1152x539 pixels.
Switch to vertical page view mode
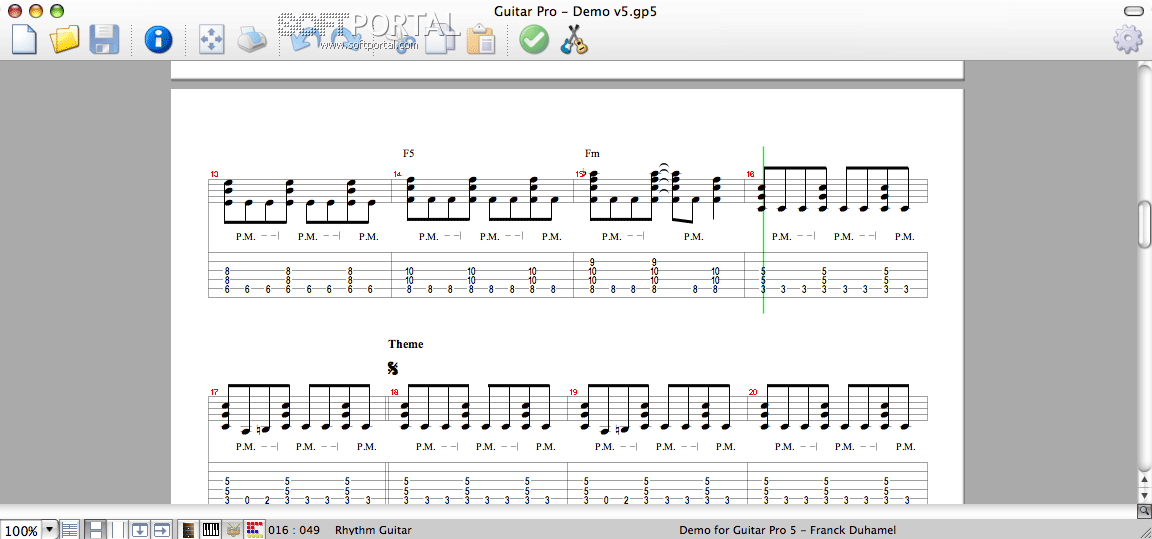95,529
